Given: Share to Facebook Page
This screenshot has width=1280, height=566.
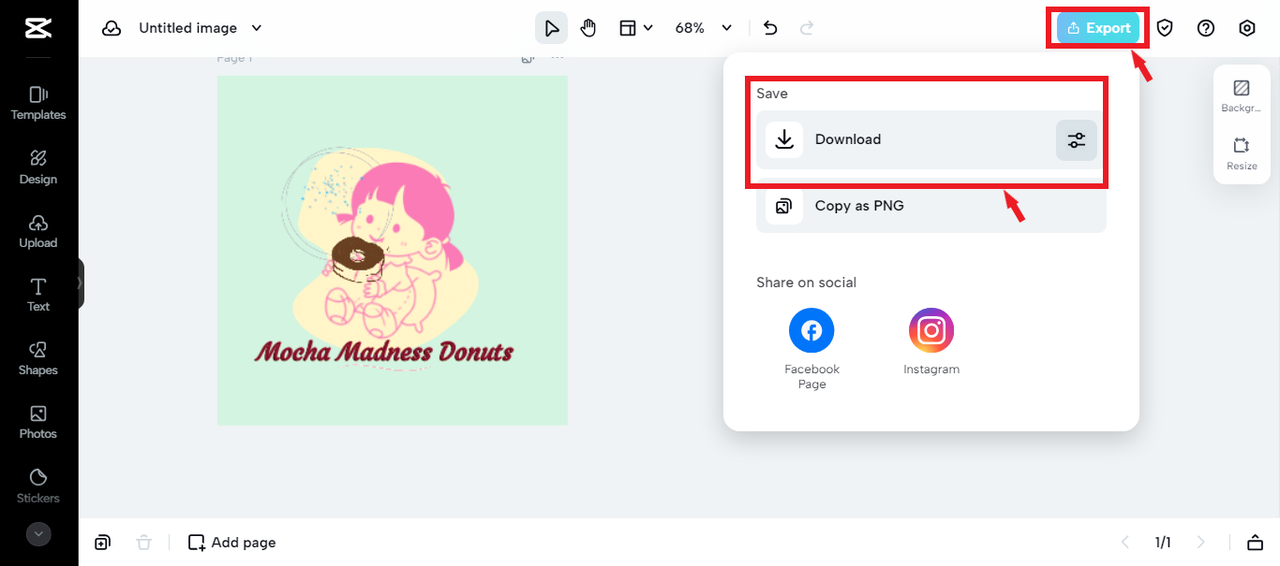Looking at the screenshot, I should coord(811,348).
